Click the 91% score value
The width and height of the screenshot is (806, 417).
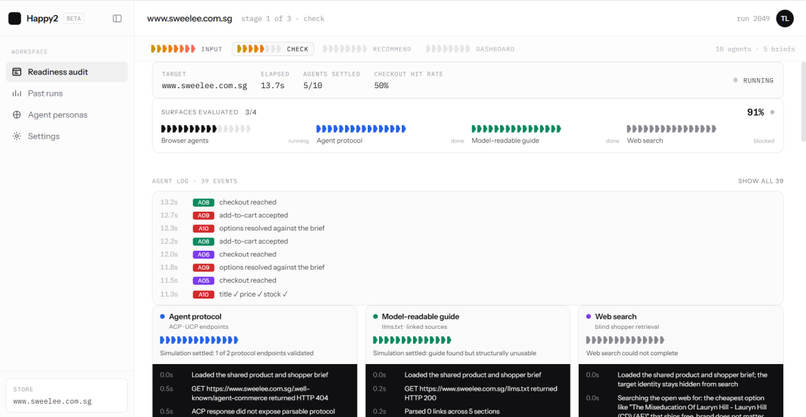click(x=755, y=112)
